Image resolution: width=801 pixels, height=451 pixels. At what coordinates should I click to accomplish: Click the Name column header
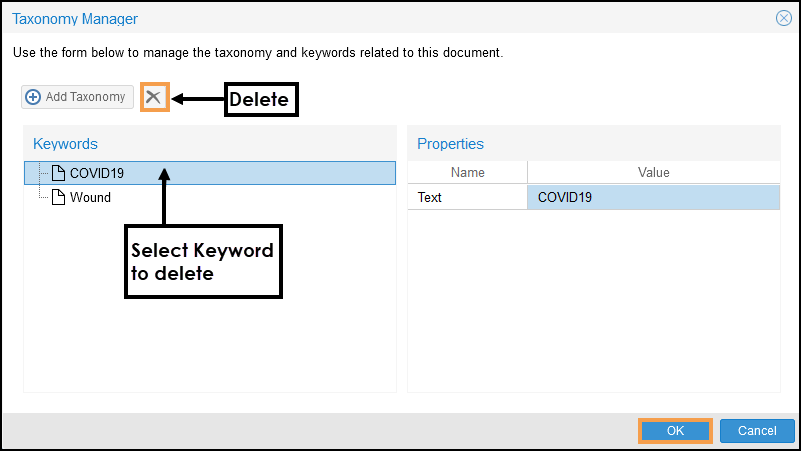click(x=467, y=173)
